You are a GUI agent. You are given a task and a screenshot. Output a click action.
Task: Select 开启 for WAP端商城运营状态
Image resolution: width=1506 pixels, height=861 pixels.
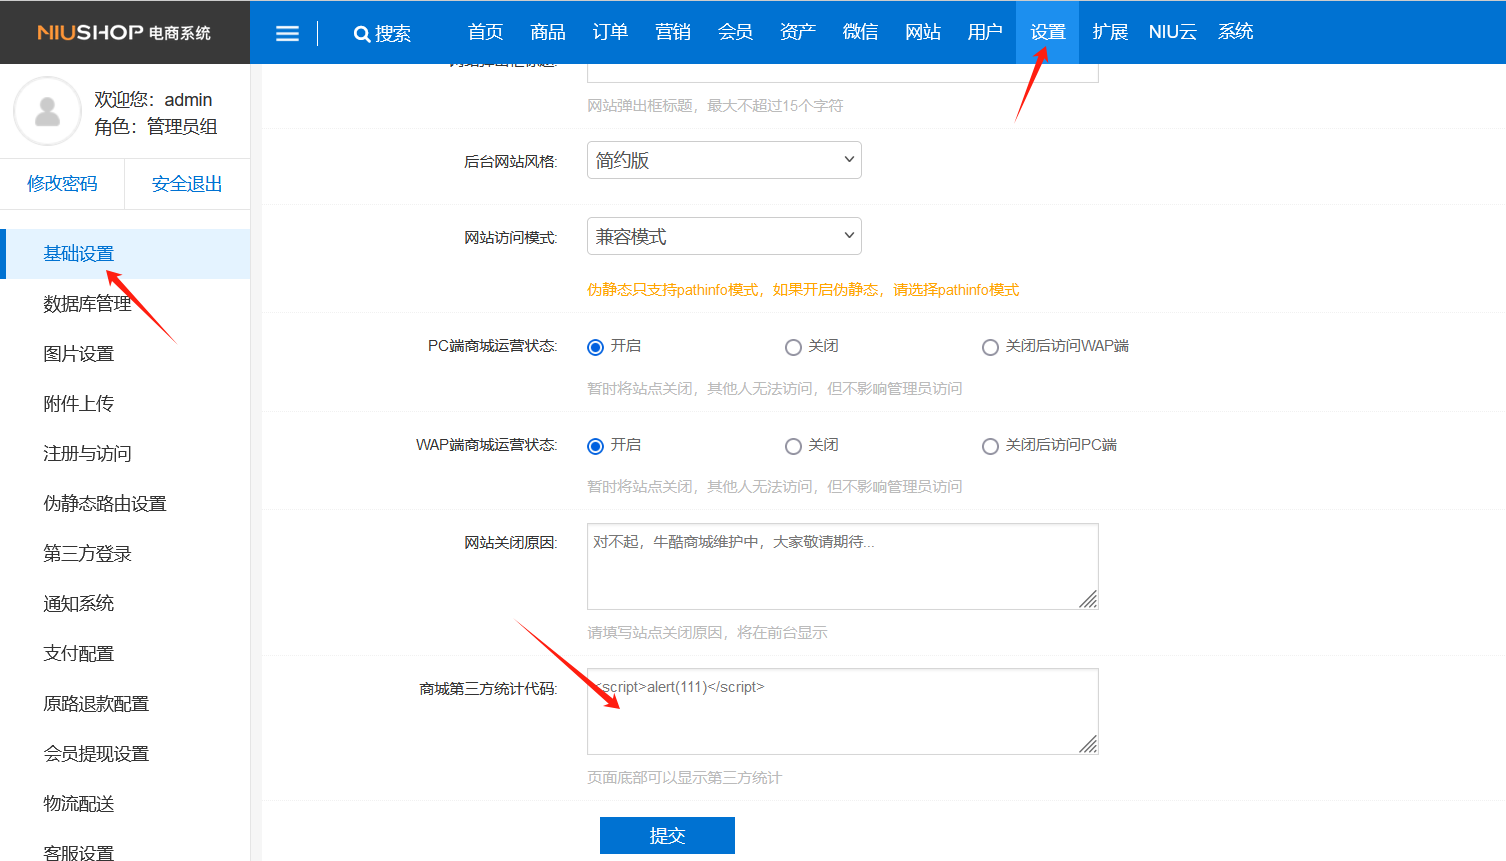595,446
